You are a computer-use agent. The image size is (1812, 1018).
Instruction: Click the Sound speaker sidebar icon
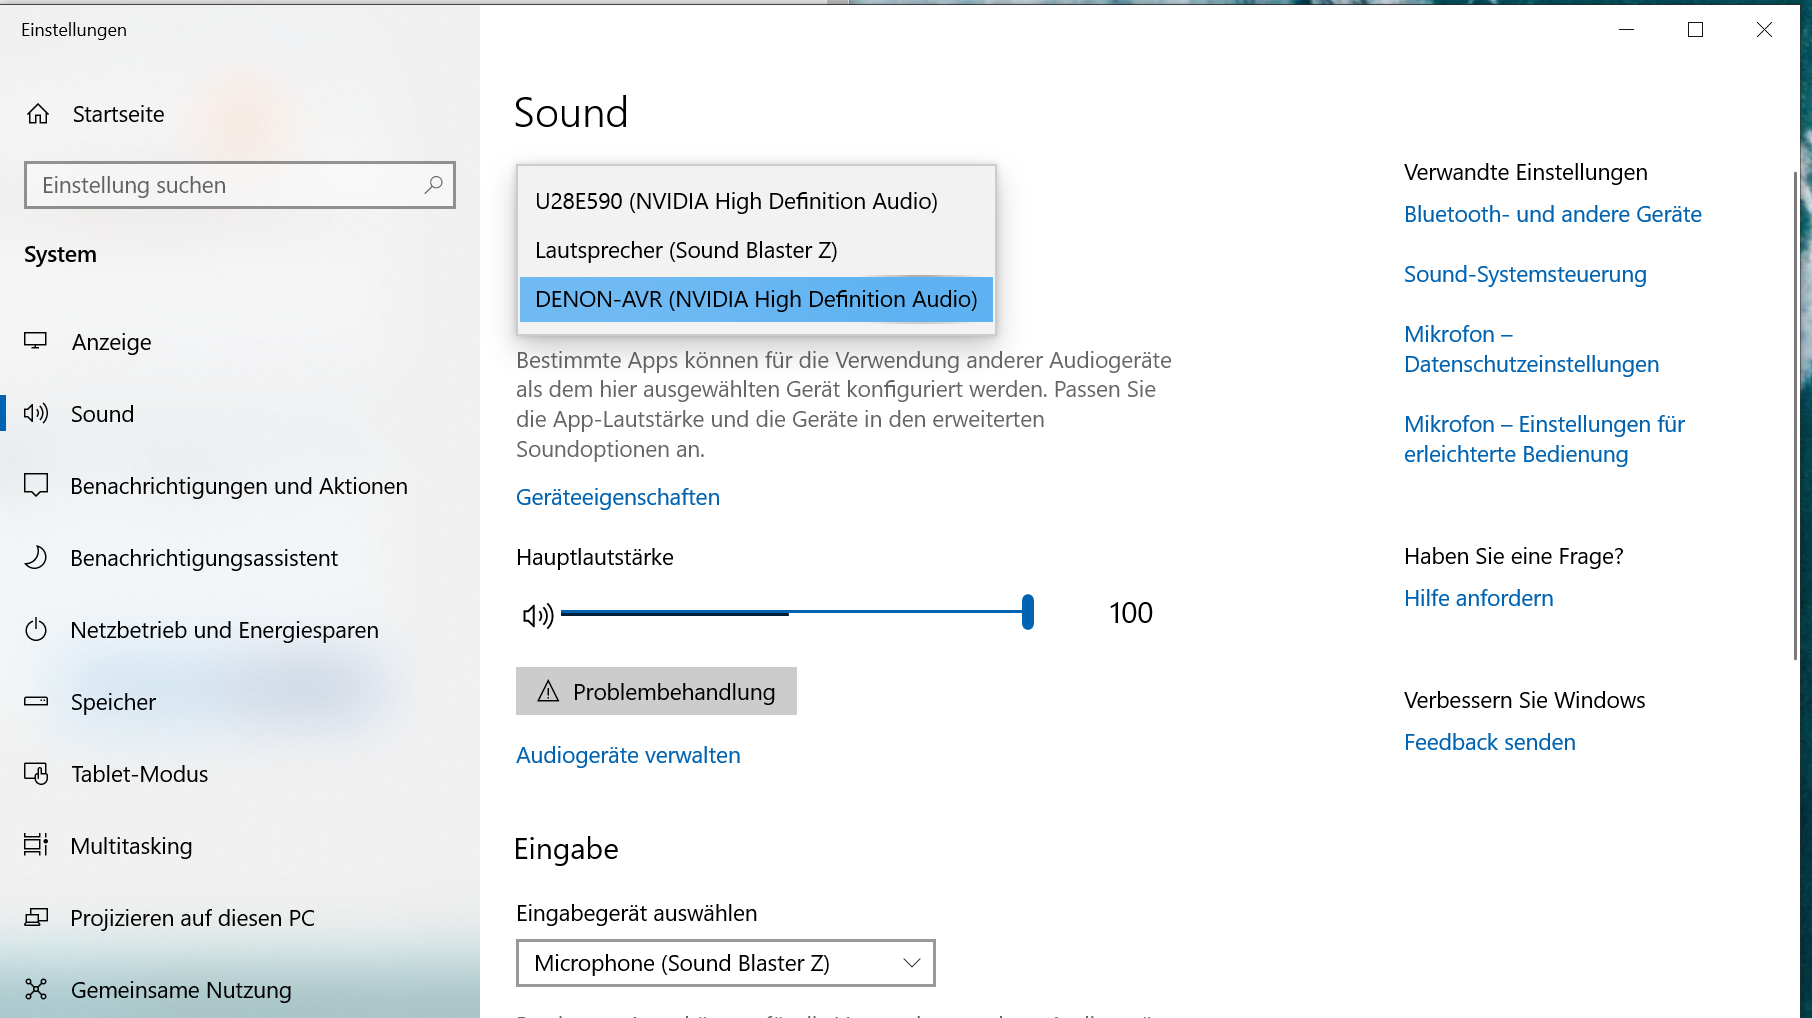tap(36, 413)
